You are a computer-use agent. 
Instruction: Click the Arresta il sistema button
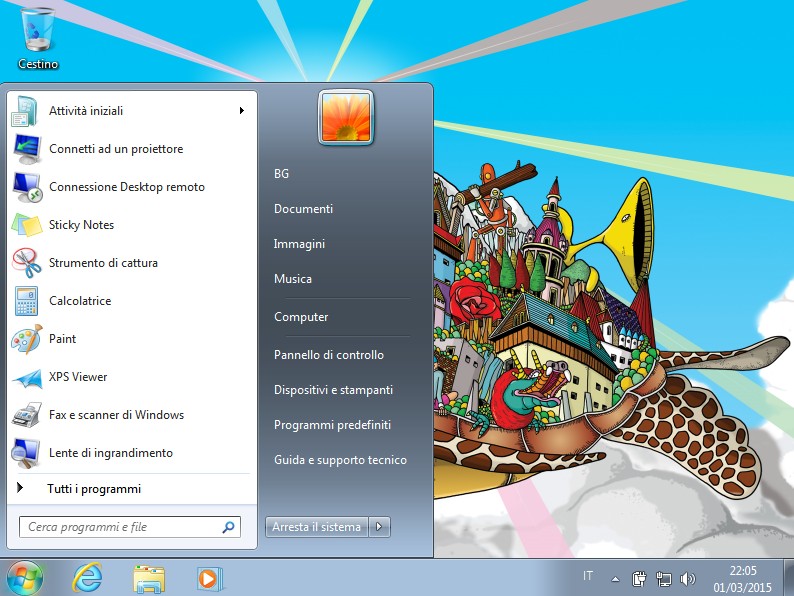(x=317, y=527)
